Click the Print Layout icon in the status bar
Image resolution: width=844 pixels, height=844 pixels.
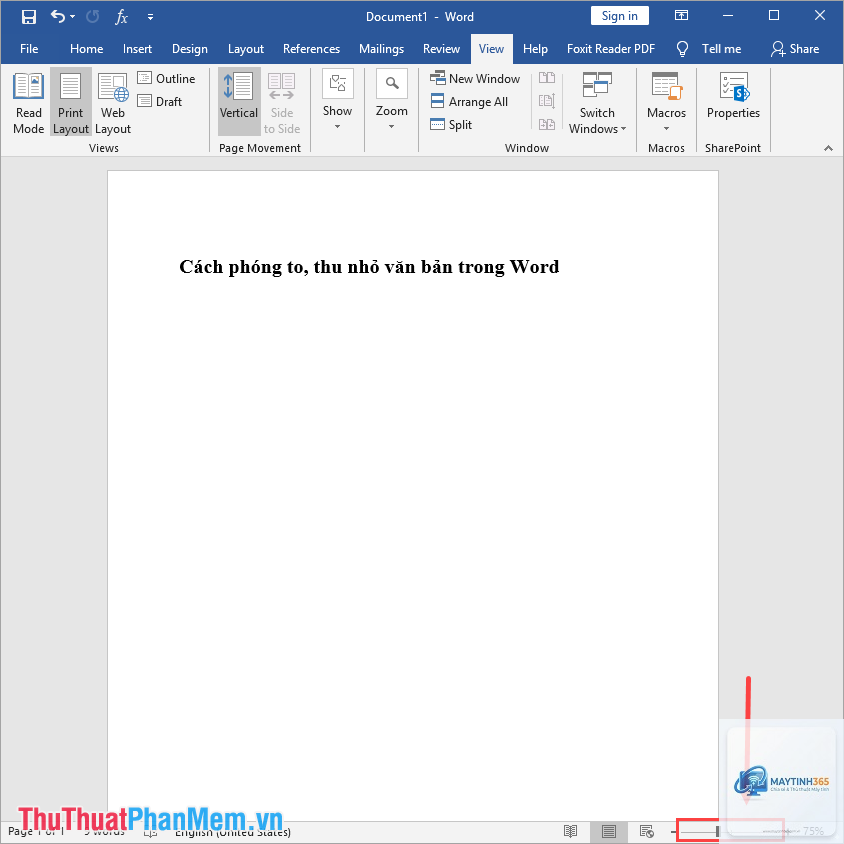(x=609, y=832)
